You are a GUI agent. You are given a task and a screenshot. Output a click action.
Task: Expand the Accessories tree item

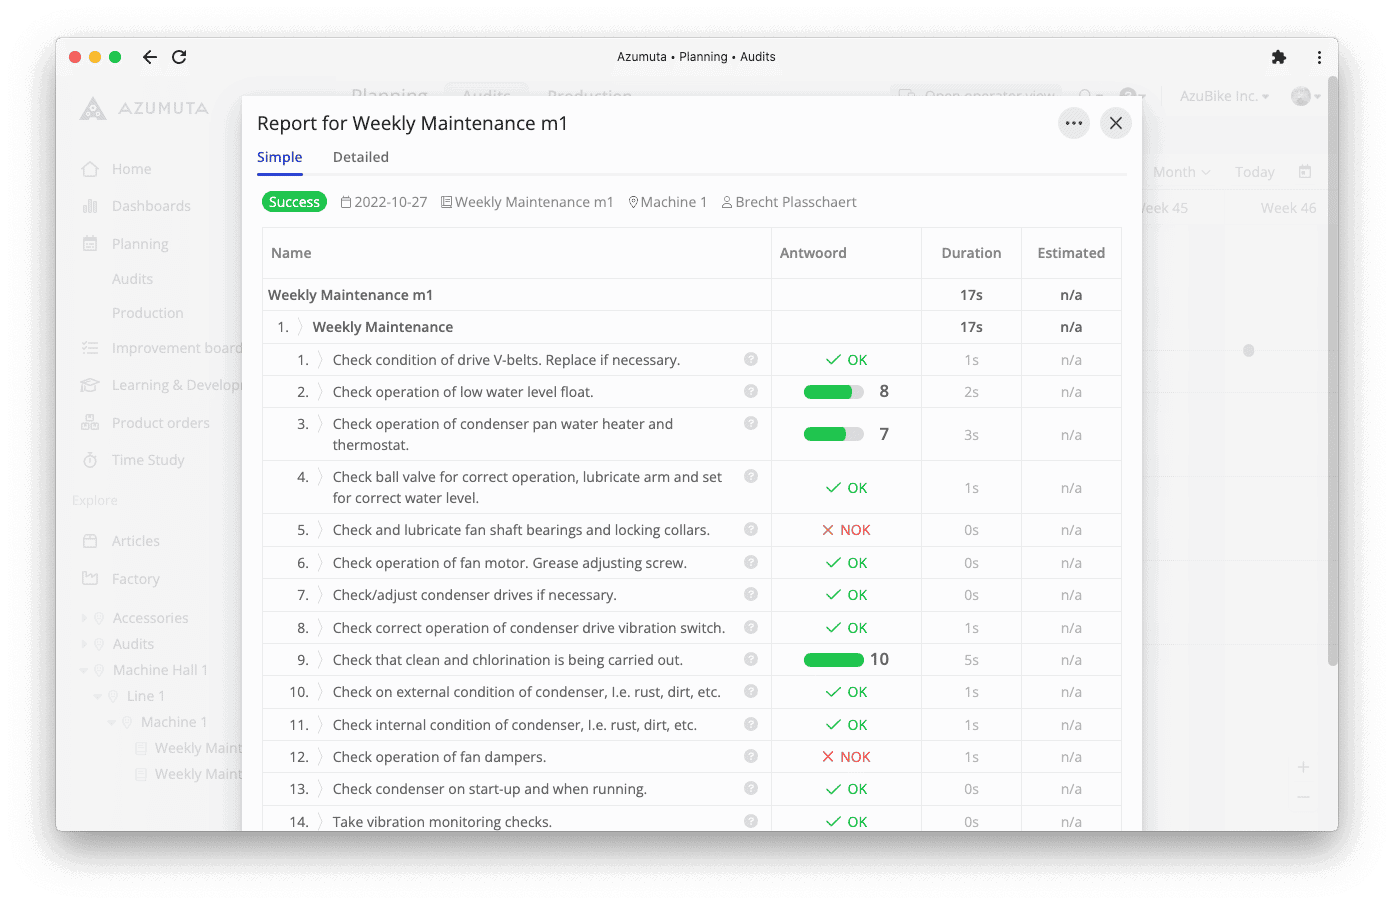[85, 617]
